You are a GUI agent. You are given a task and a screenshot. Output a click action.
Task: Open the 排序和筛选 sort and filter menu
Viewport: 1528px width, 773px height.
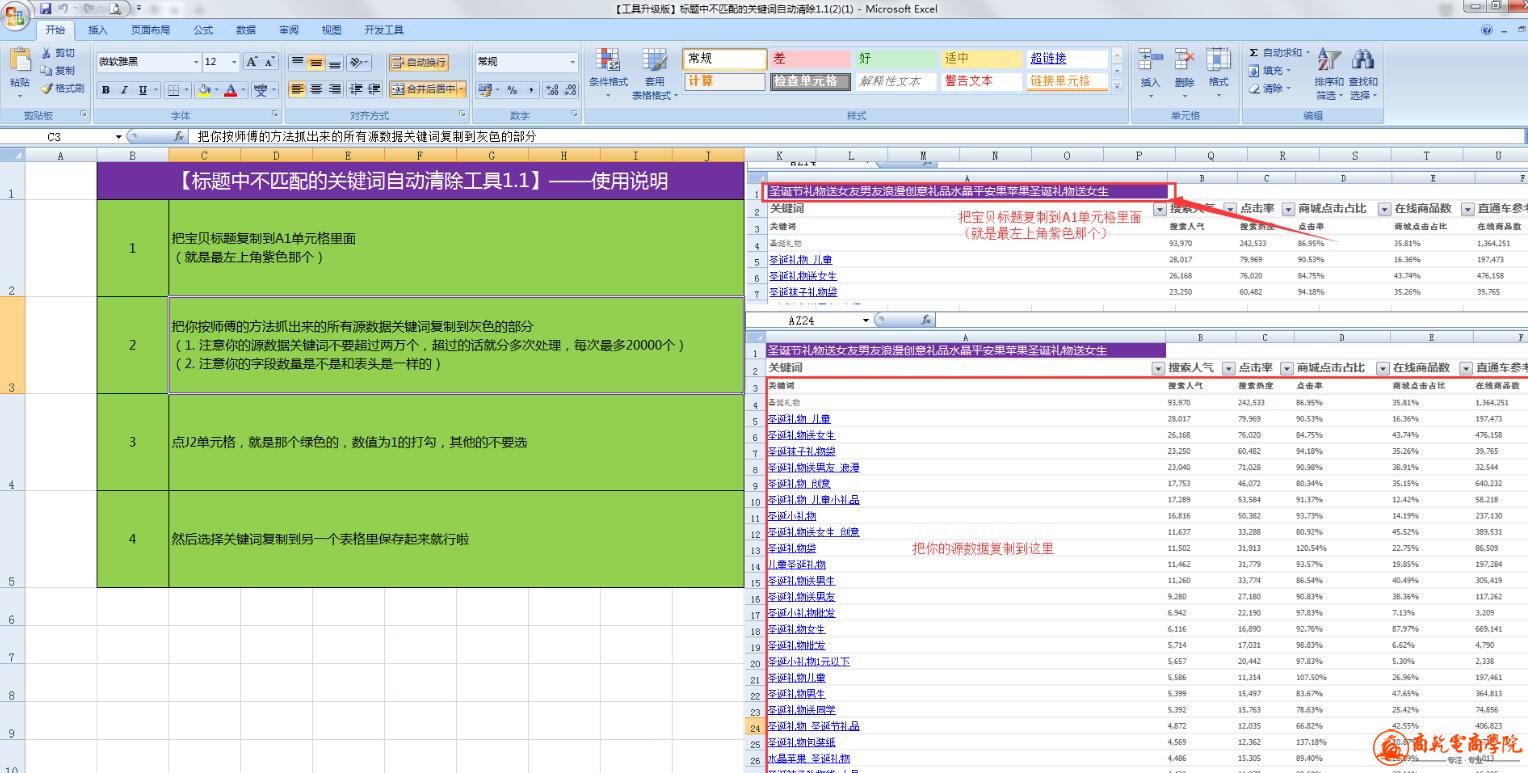coord(1329,73)
